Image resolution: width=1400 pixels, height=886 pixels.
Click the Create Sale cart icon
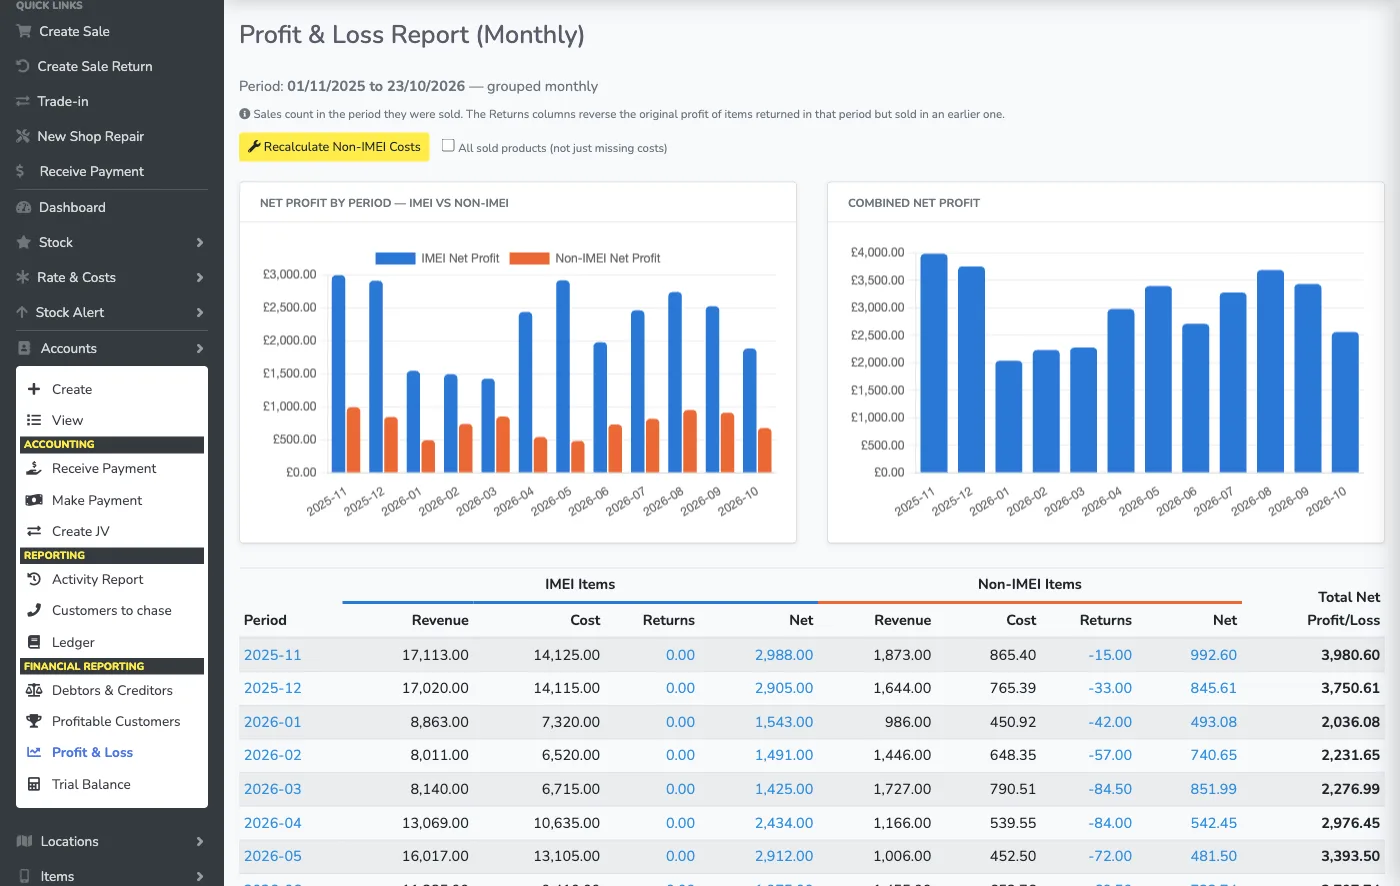(24, 31)
